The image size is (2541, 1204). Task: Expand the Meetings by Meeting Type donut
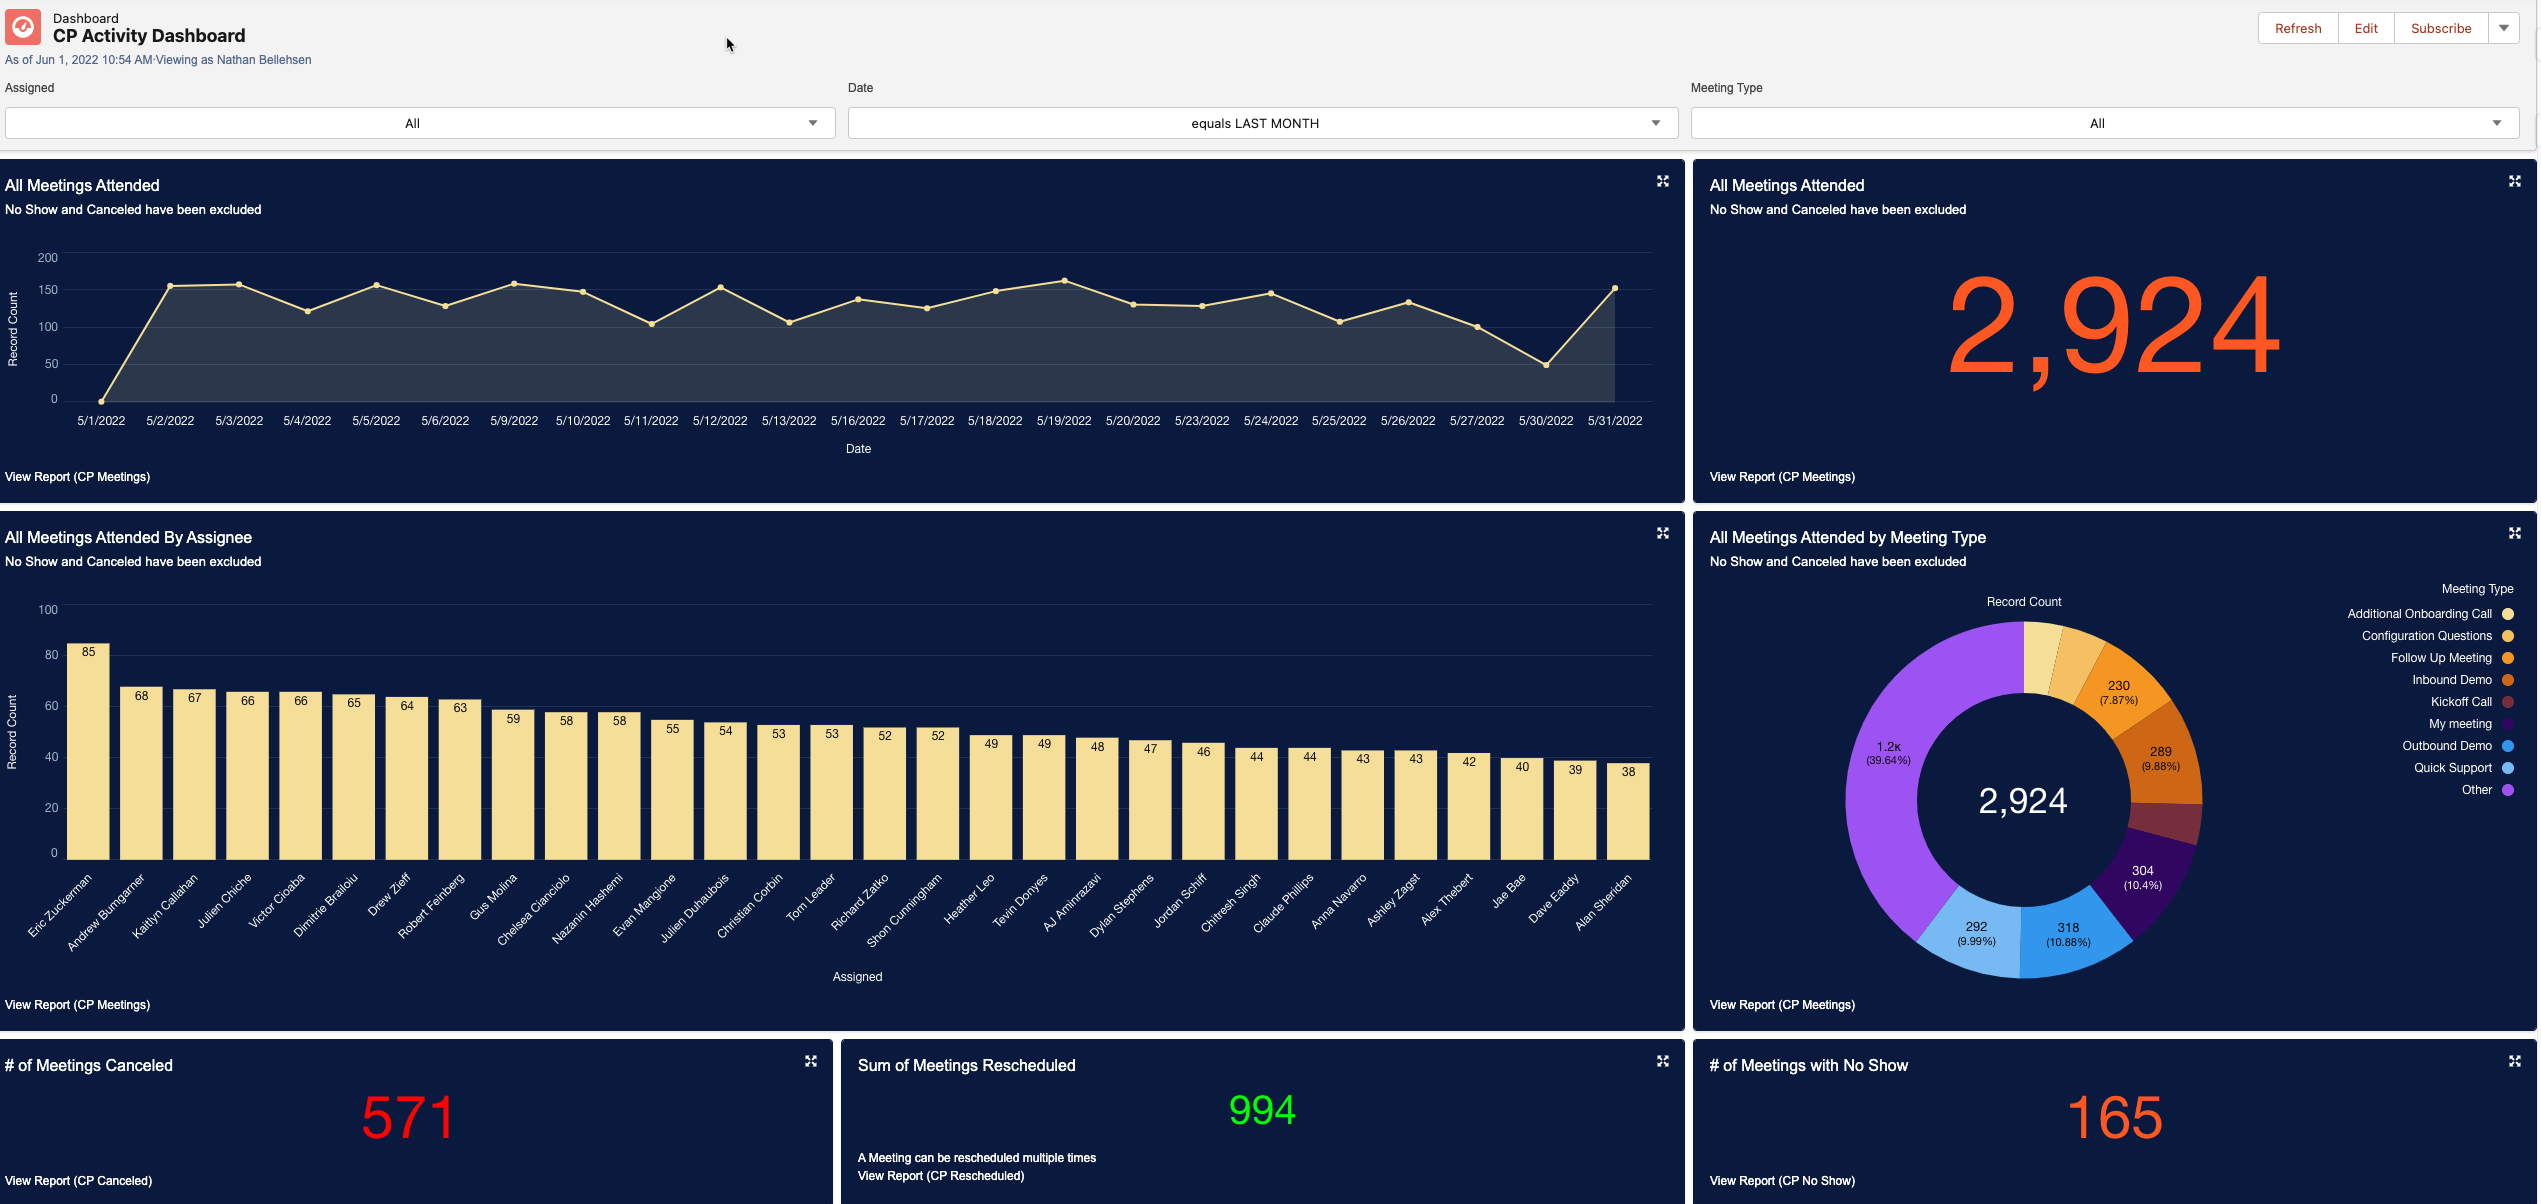[2514, 533]
